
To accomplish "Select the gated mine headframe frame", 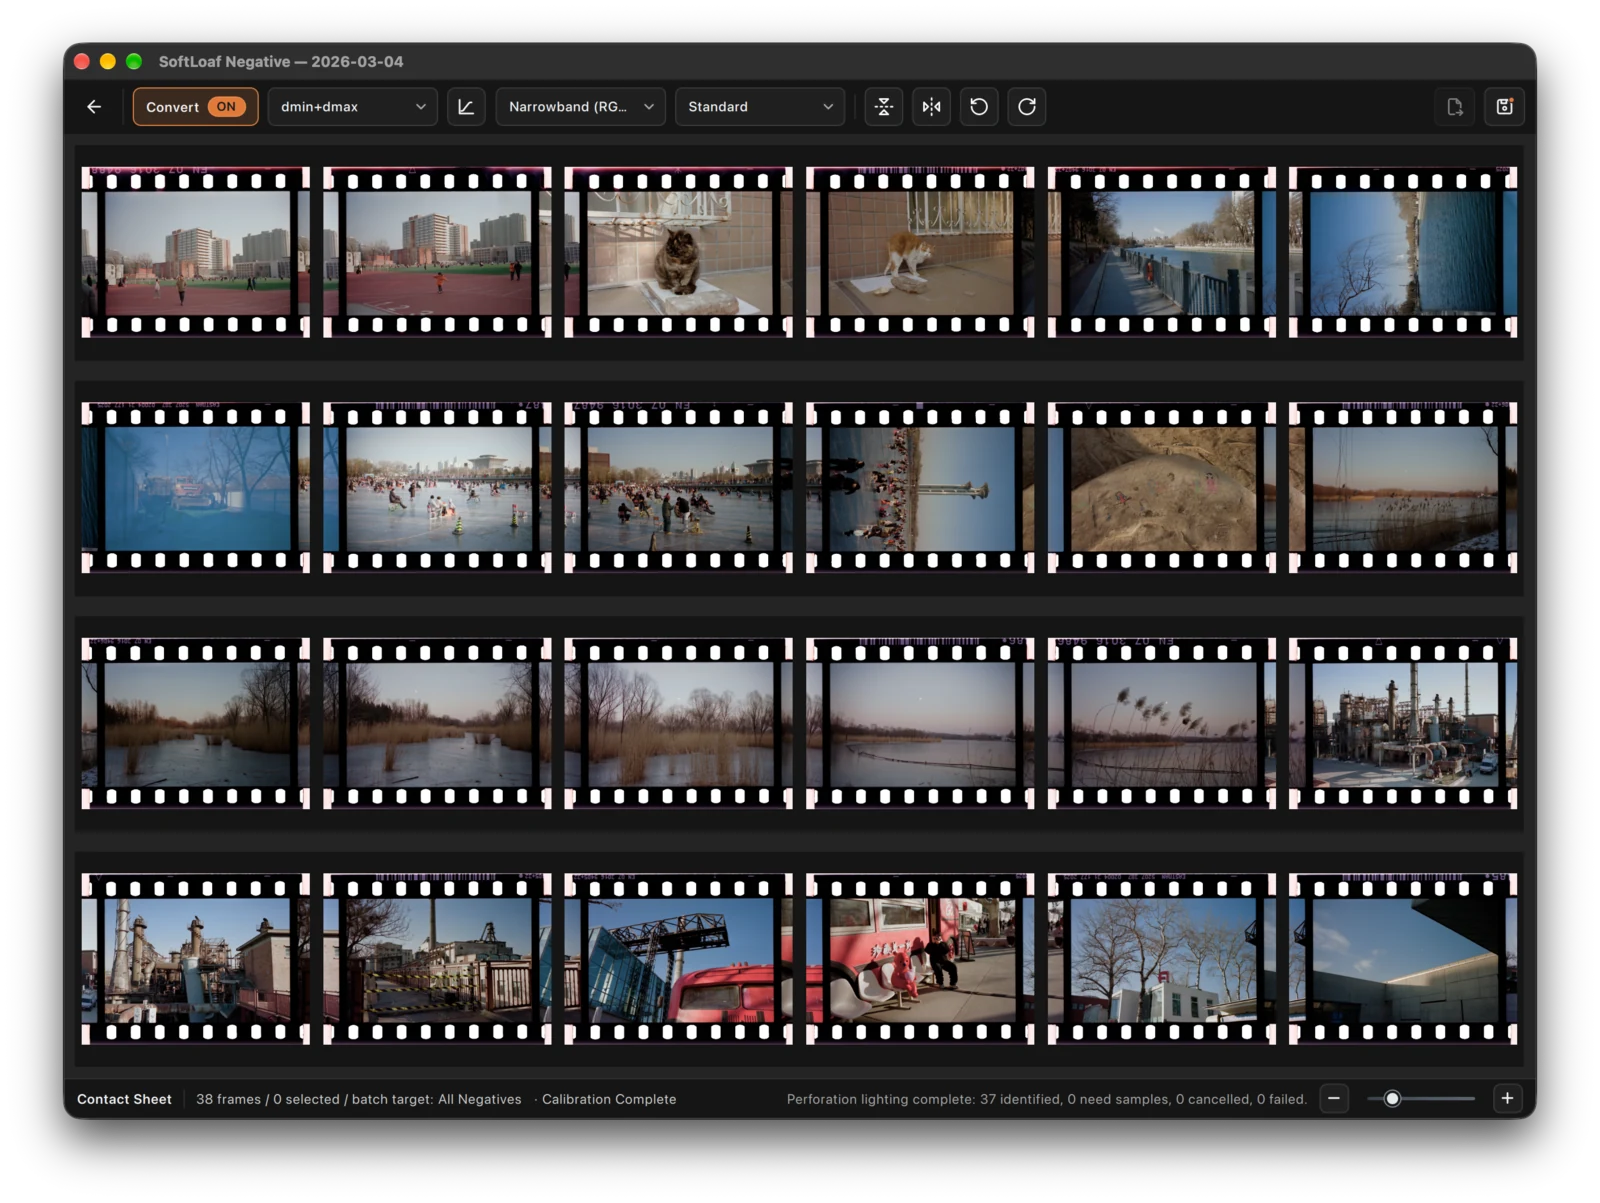I will coord(437,959).
